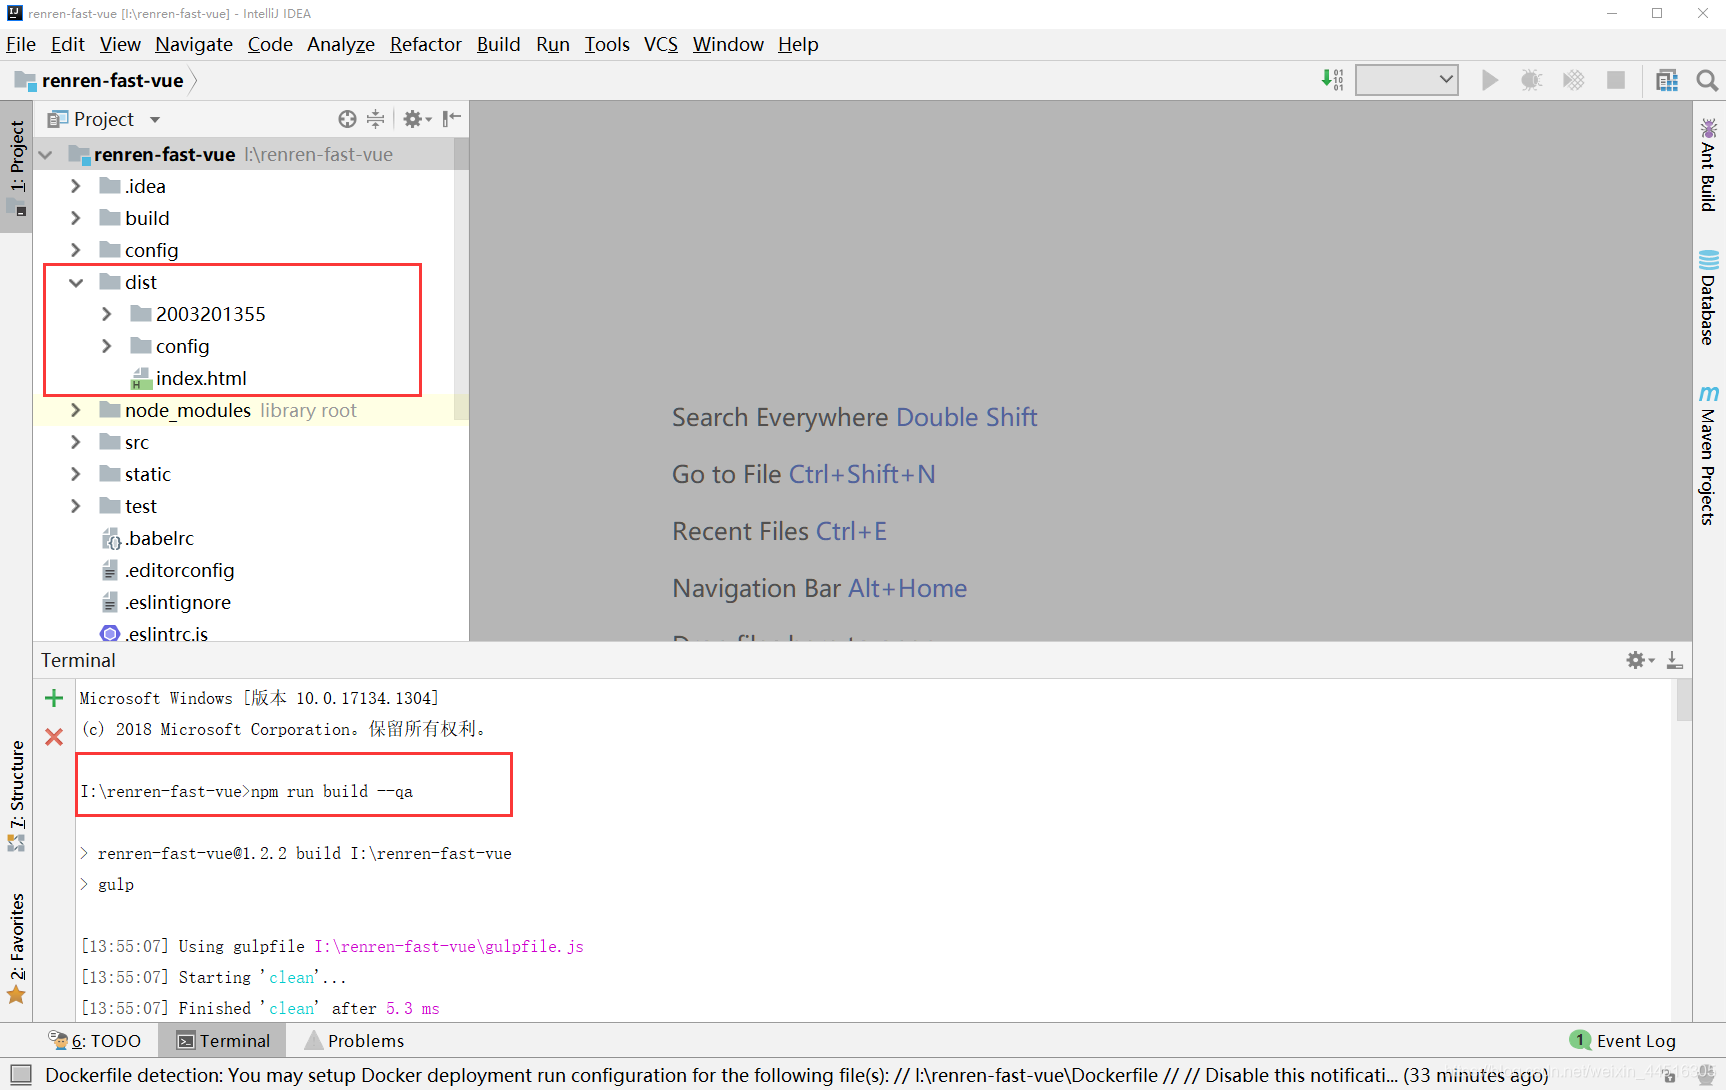
Task: Open the 2: Favorites side tab
Action: 17,948
